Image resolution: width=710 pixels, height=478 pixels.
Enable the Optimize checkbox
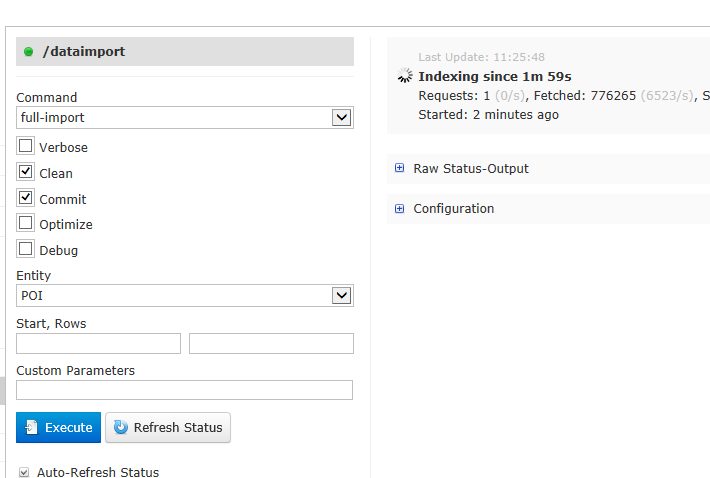tap(25, 223)
